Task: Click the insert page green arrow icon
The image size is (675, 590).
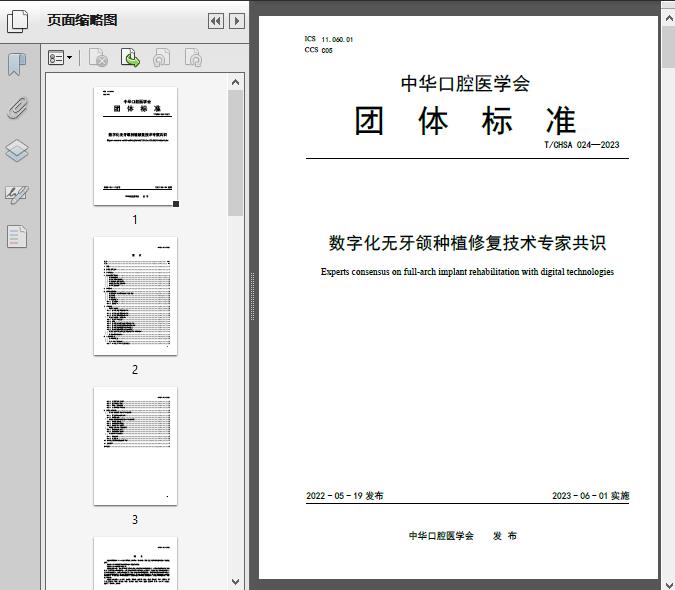Action: [x=130, y=58]
